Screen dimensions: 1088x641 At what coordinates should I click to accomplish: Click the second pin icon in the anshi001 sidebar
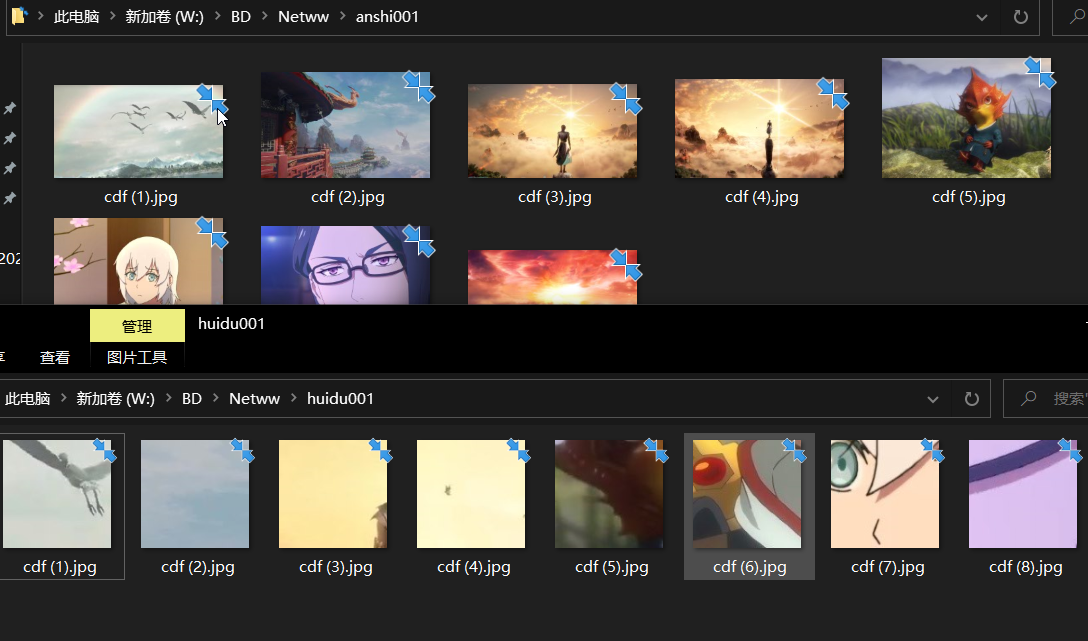coord(10,138)
